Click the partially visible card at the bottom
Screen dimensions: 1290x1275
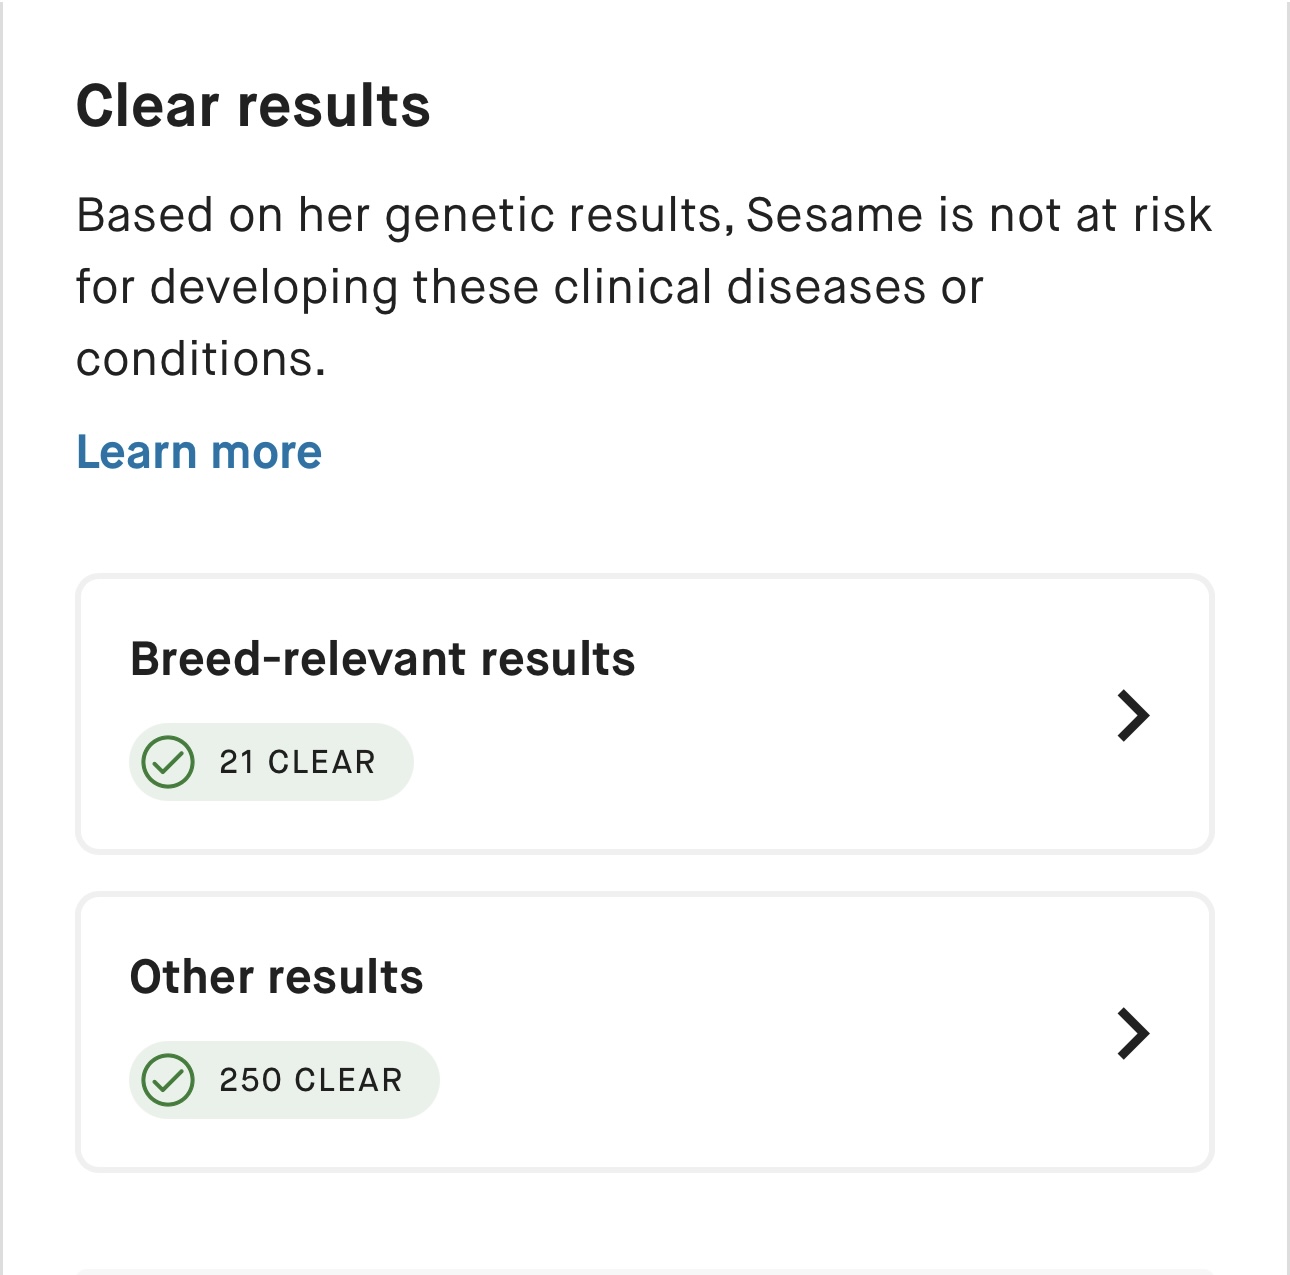point(645,1271)
